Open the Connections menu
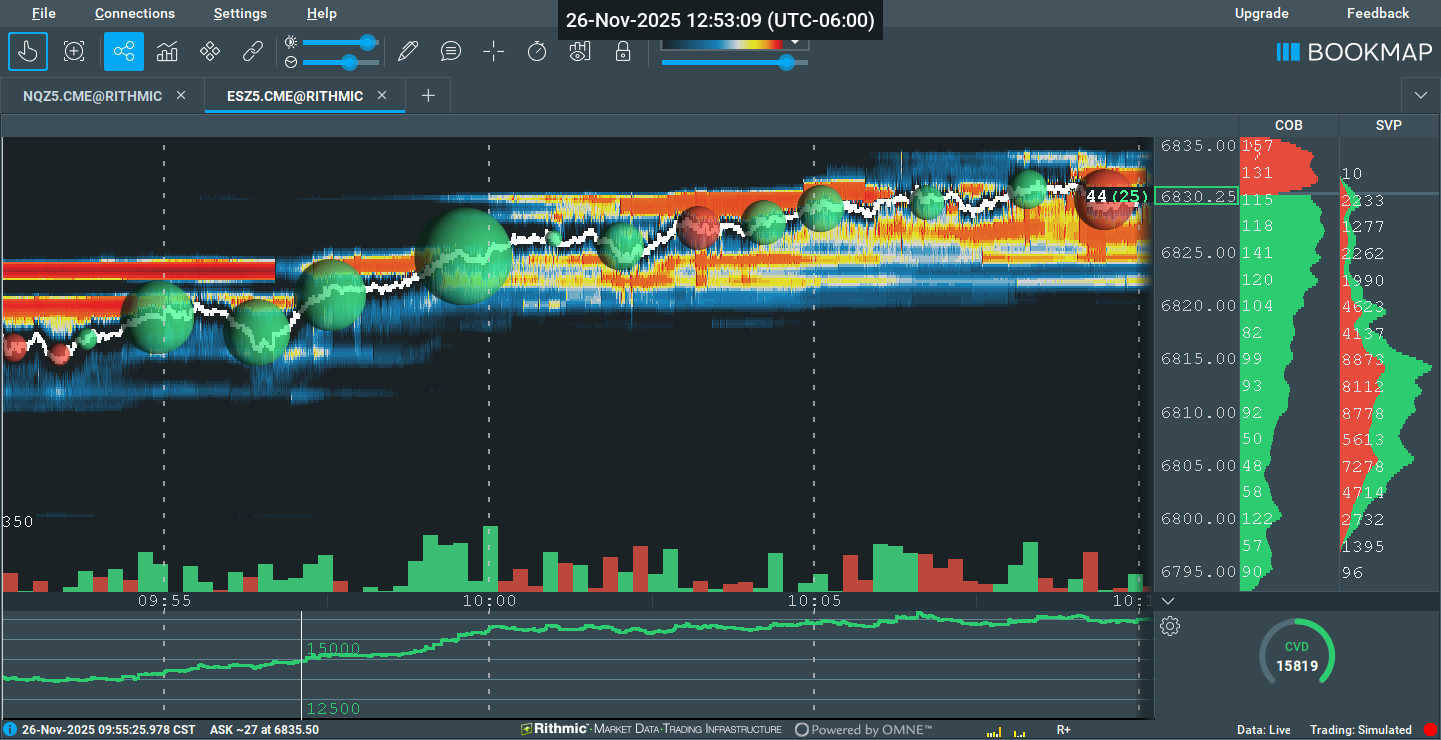Viewport: 1441px width, 740px height. tap(135, 13)
